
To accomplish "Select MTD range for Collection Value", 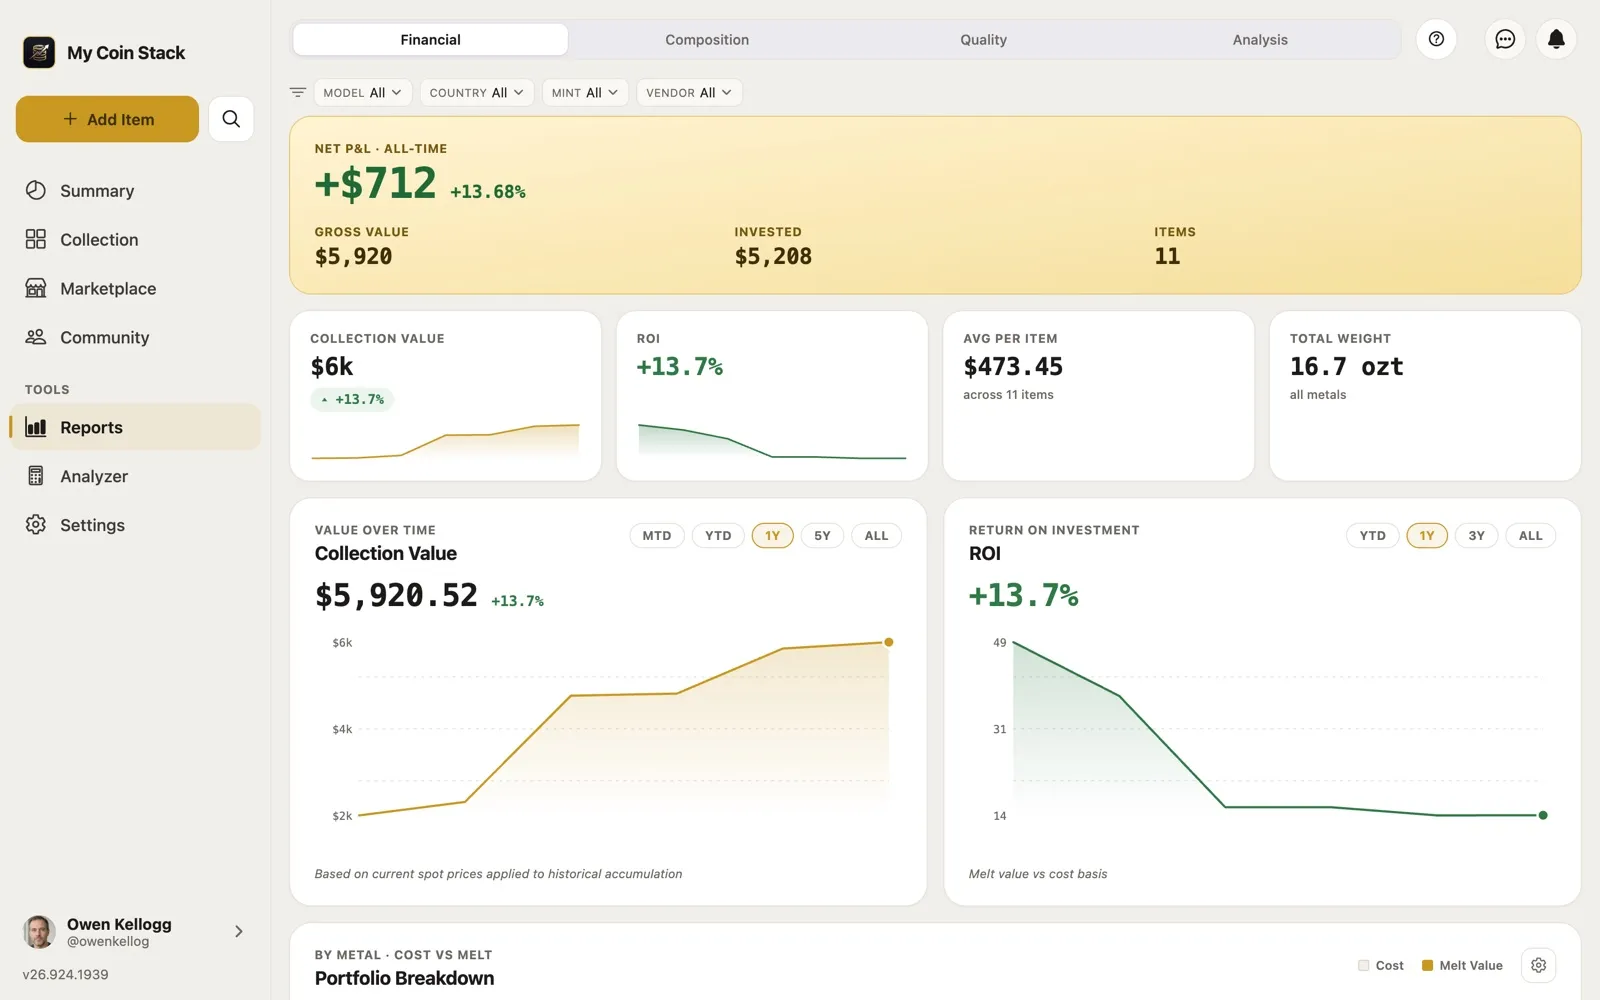I will tap(657, 536).
